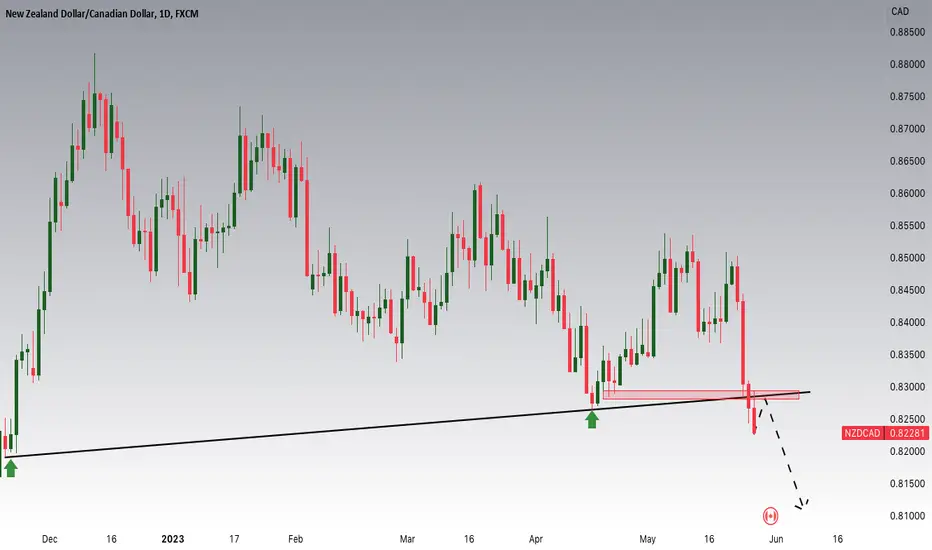Click the Canada economic event flag icon
Screen dimensions: 932x550
pyautogui.click(x=770, y=516)
